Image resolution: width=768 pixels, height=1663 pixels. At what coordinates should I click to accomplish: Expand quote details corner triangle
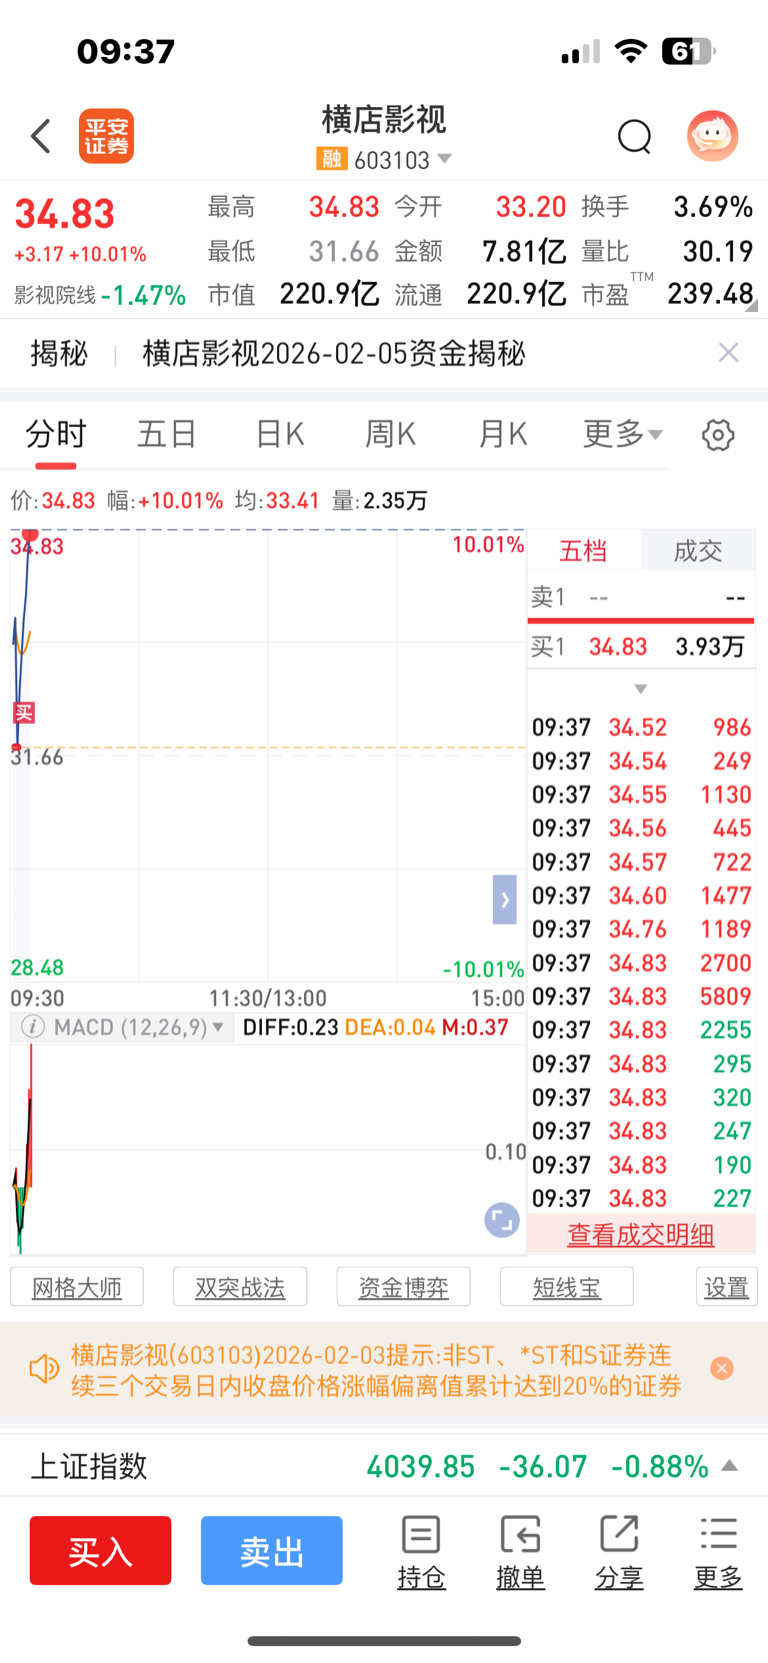click(x=751, y=306)
